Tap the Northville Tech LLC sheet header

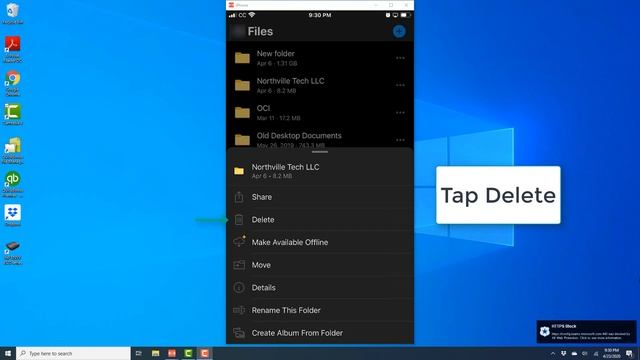pos(320,171)
